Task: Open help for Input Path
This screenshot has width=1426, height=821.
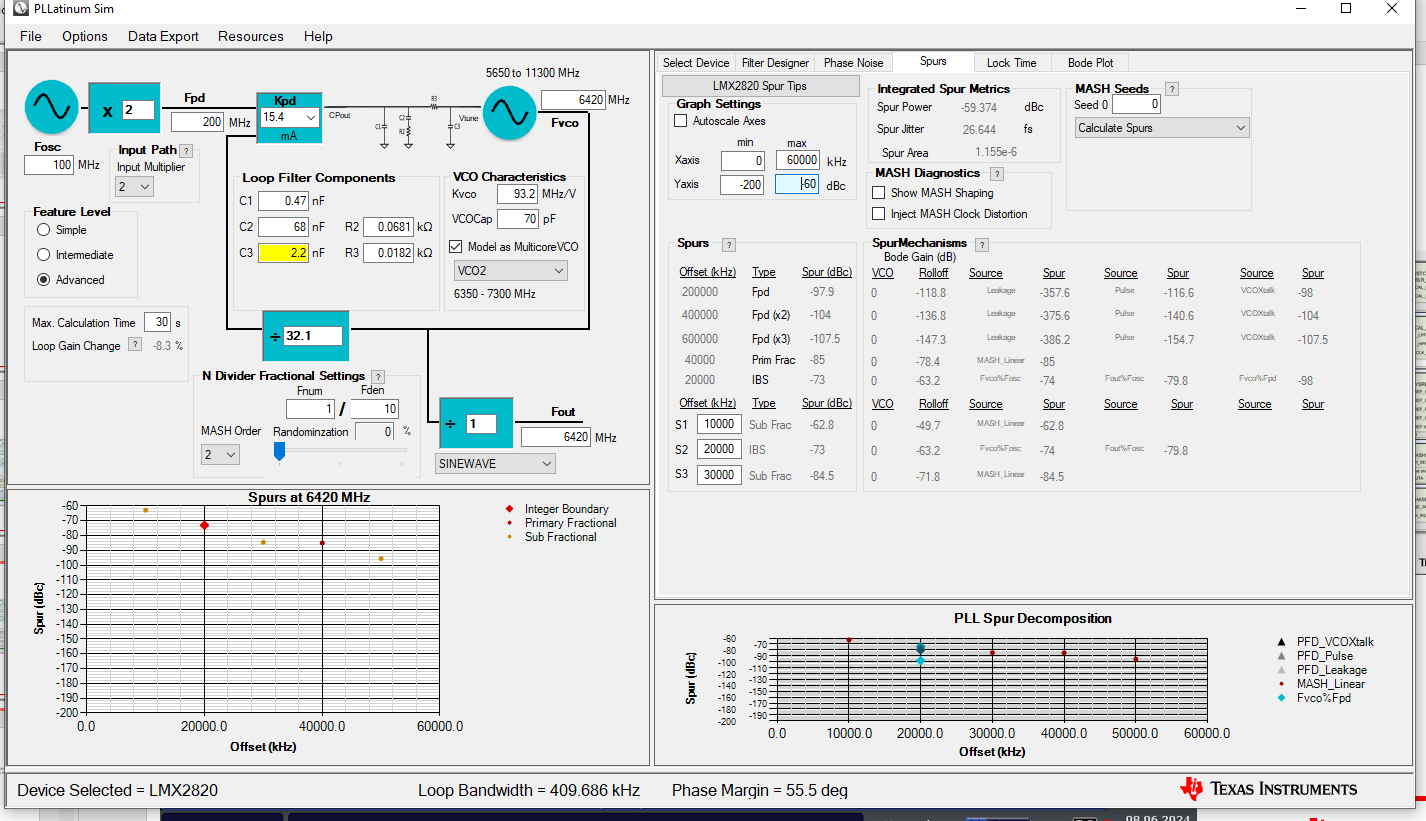Action: [x=186, y=151]
